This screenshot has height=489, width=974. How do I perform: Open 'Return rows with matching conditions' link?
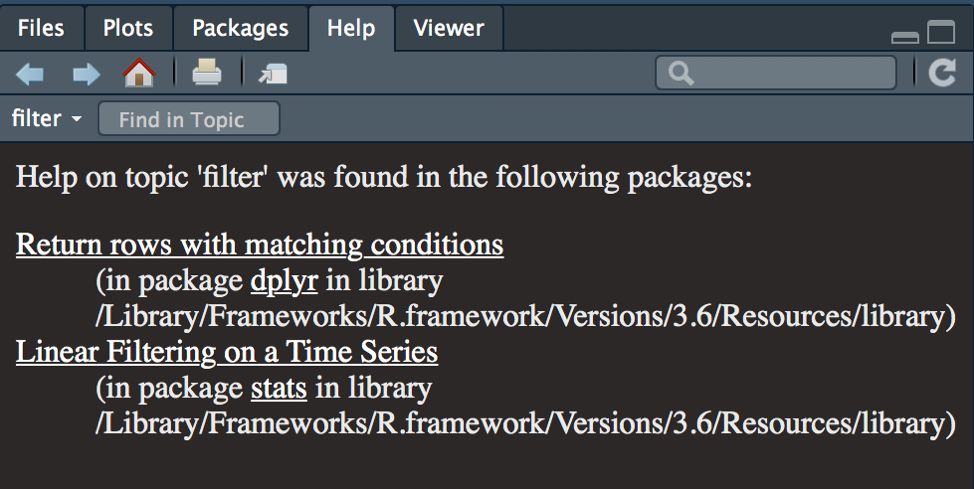pos(259,244)
